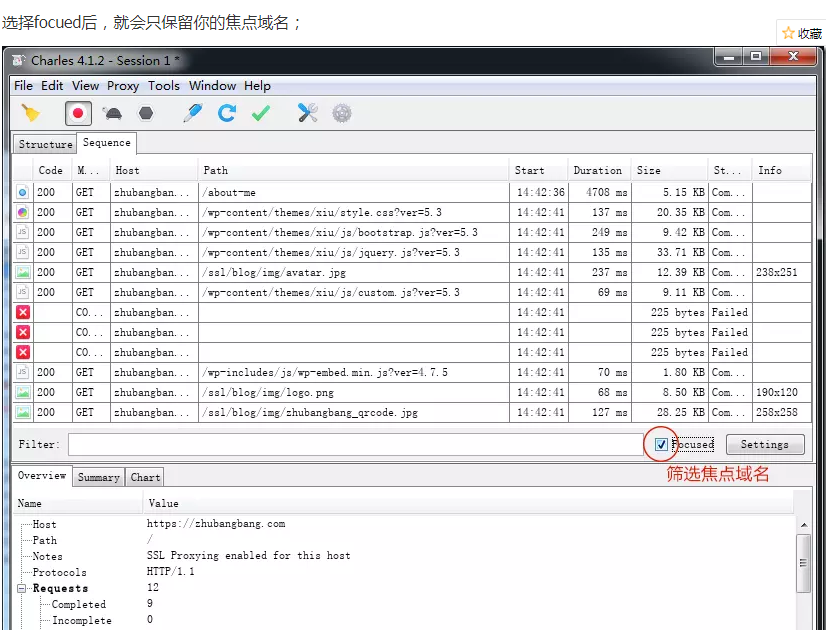
Task: Click the JS icon of jquery.js row
Action: [23, 252]
